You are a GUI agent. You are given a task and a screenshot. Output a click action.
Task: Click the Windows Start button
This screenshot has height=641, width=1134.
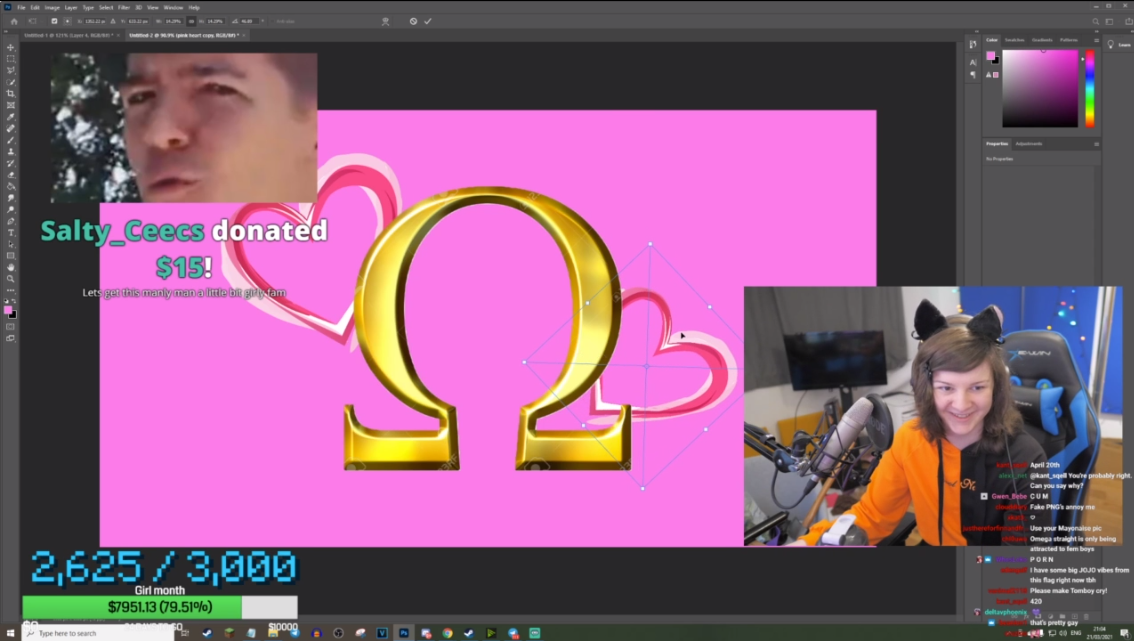click(x=10, y=633)
